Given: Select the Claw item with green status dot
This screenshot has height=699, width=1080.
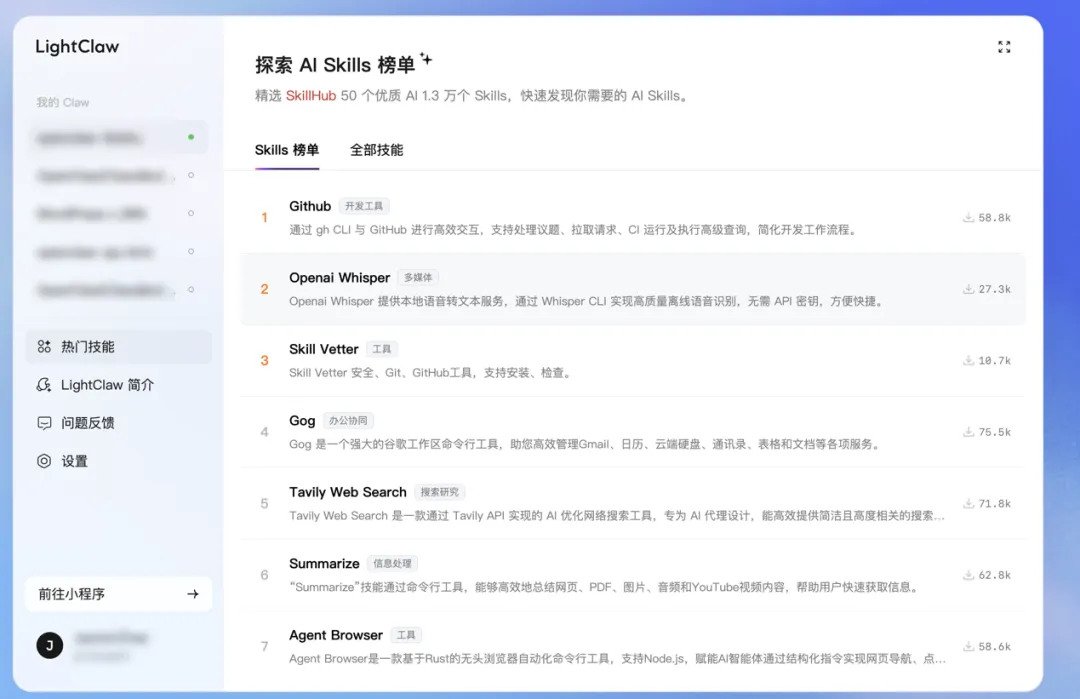Looking at the screenshot, I should point(118,138).
